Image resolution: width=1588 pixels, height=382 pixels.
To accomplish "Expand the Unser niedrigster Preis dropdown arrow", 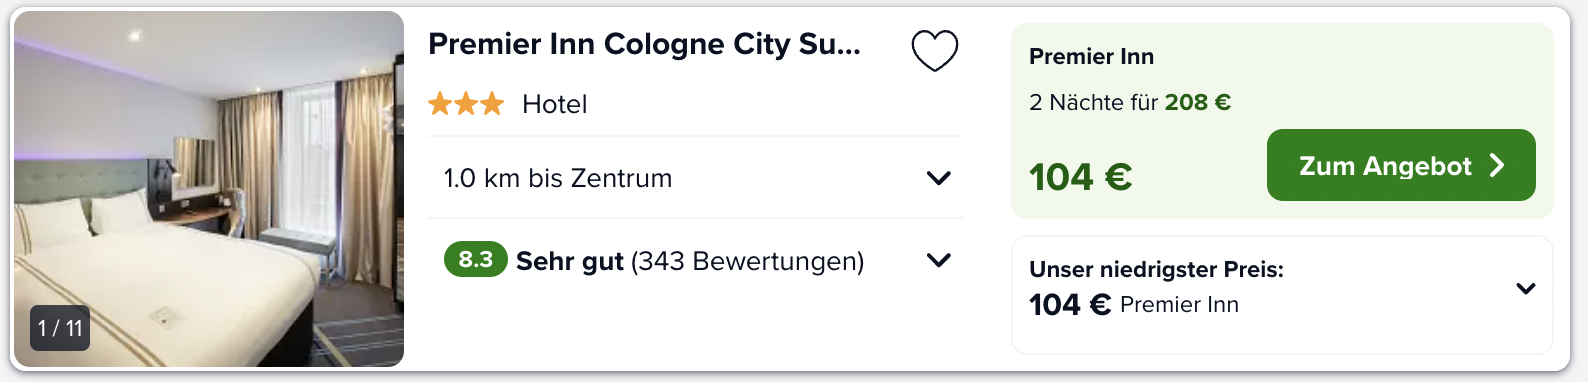I will 1525,289.
